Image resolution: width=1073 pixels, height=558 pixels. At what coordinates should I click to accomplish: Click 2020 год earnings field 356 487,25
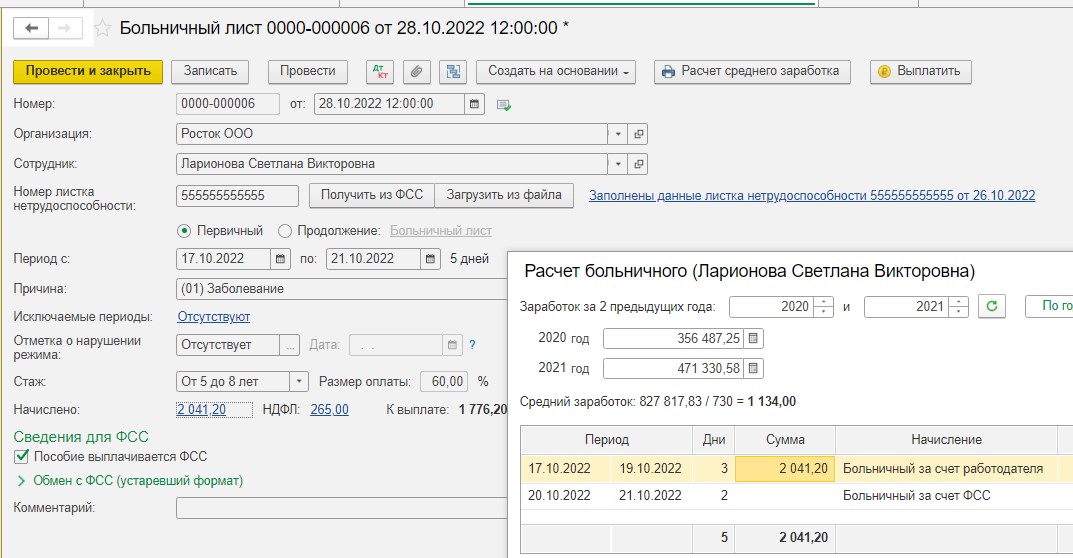pos(673,338)
